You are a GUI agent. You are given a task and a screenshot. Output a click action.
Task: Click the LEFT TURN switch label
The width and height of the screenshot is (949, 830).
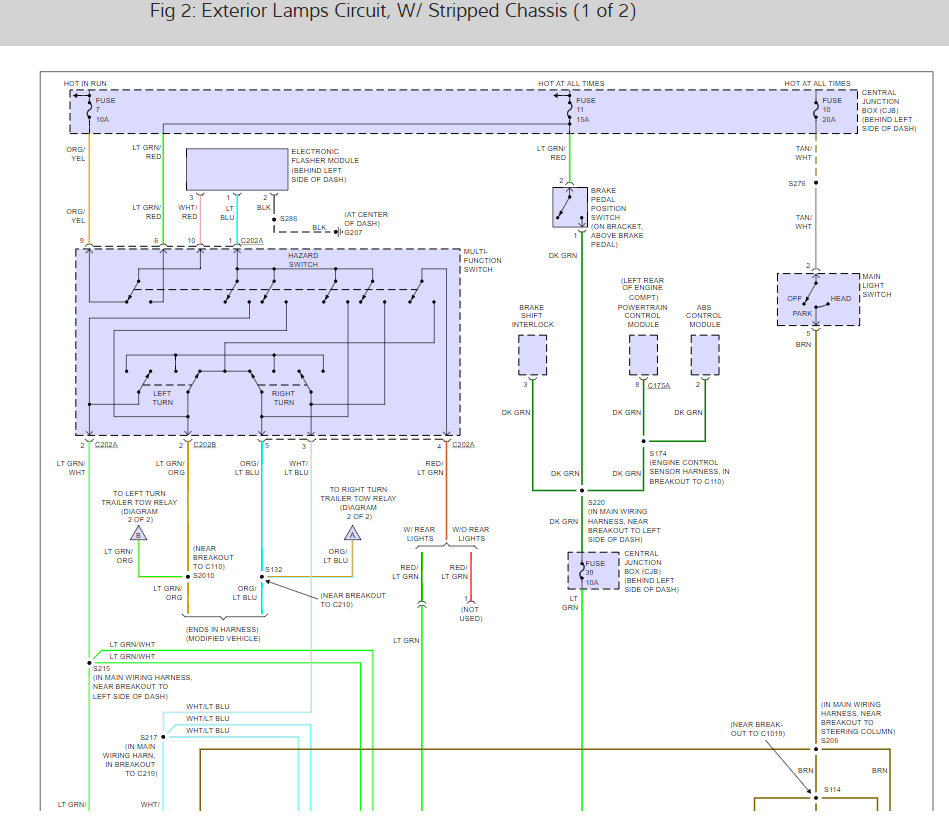(162, 398)
